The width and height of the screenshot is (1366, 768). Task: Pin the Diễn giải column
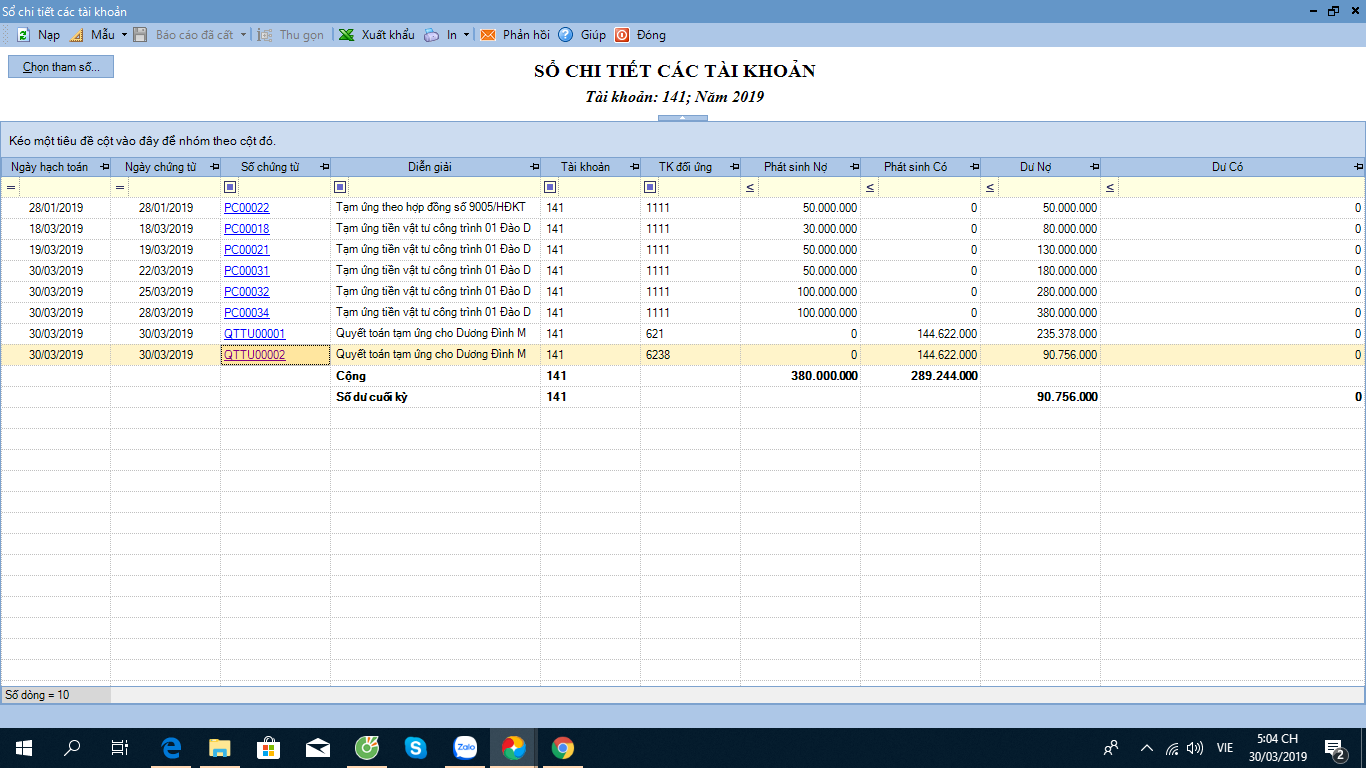coord(534,167)
